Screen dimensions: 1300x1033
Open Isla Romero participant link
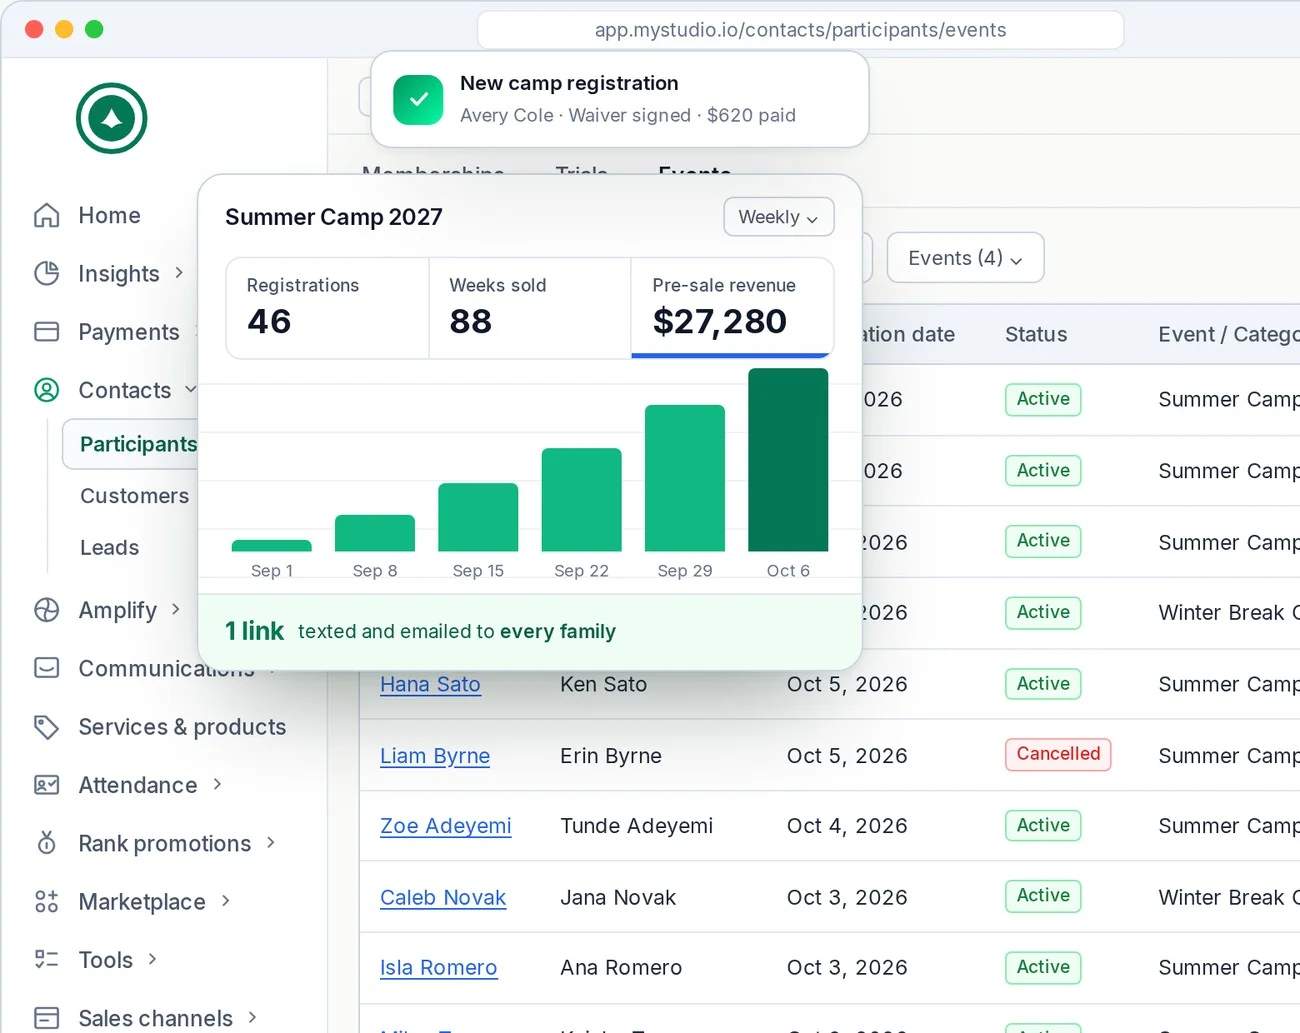[438, 968]
